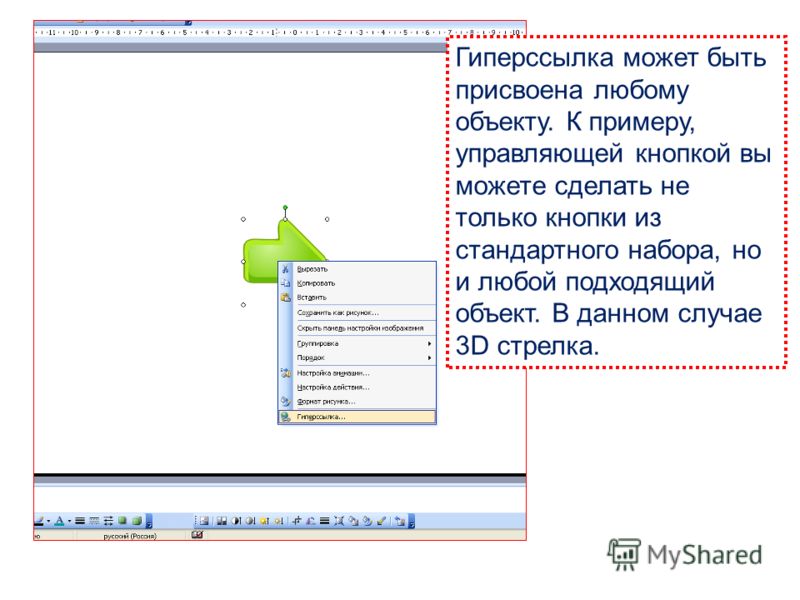
Task: Click the Line Color pencil icon
Action: (x=39, y=521)
